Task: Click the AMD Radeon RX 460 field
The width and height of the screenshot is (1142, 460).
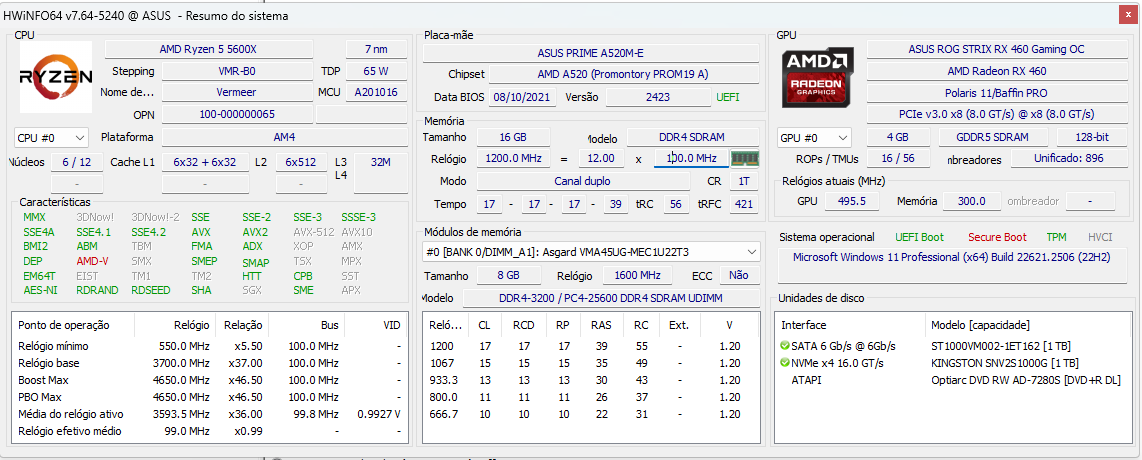Action: tap(996, 71)
